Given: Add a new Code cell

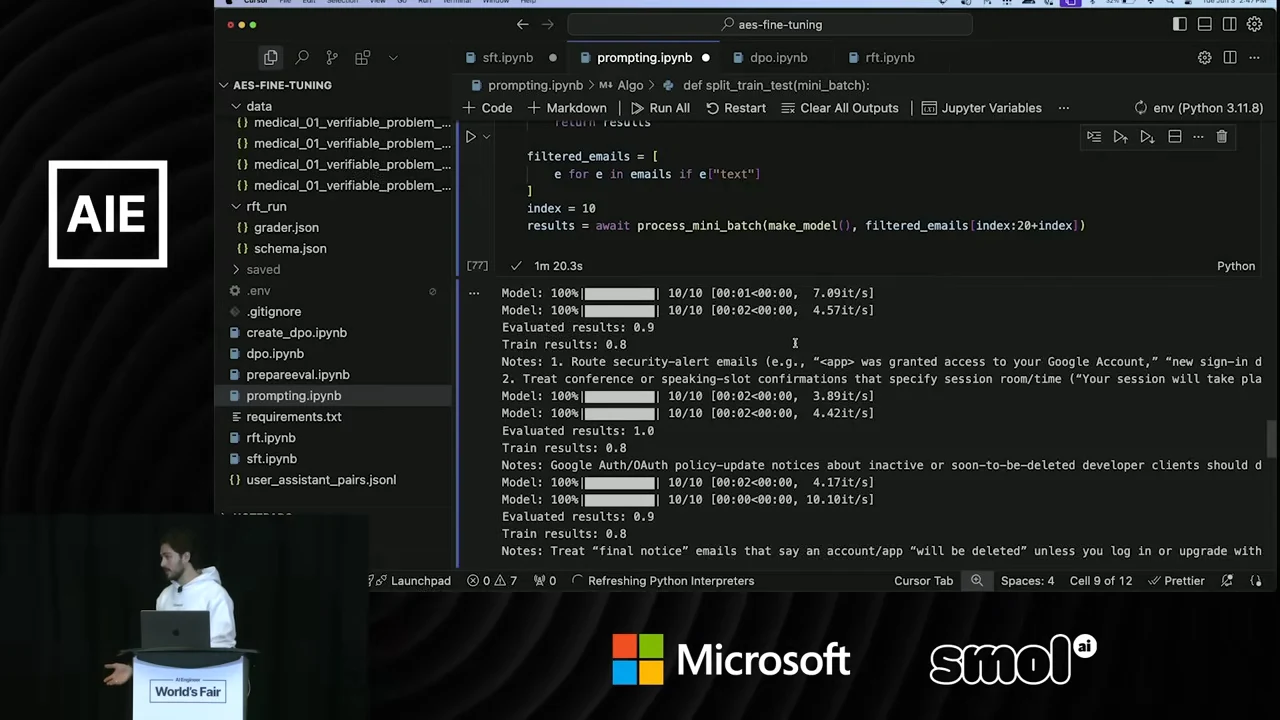Looking at the screenshot, I should (x=488, y=108).
